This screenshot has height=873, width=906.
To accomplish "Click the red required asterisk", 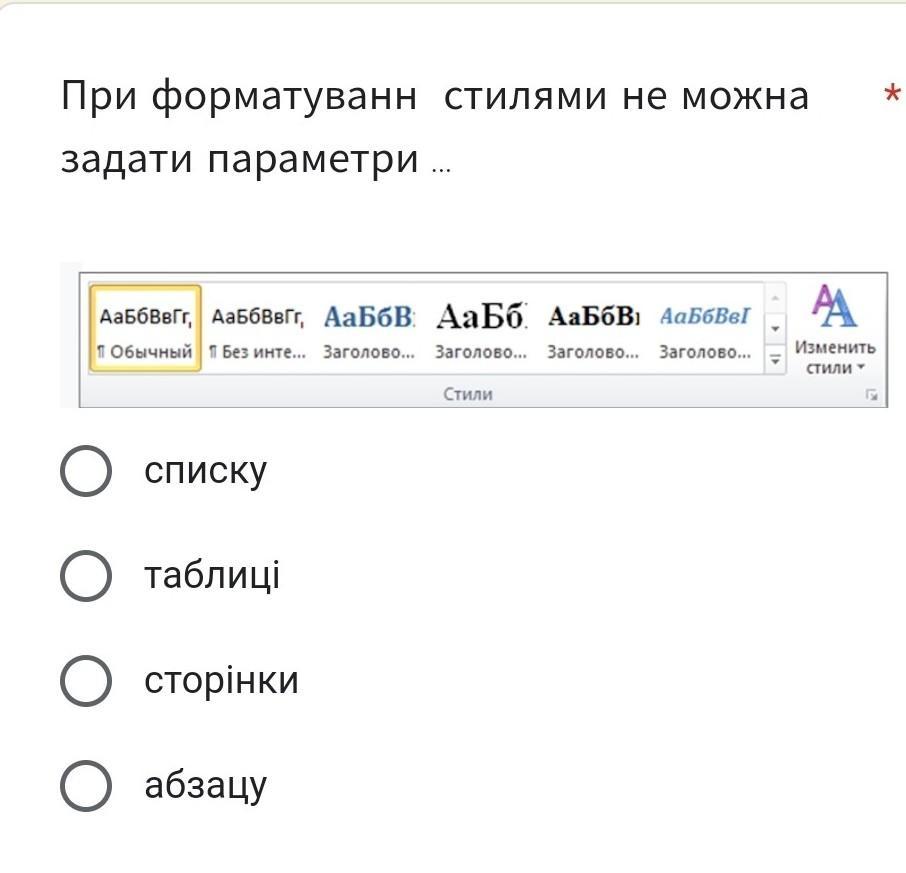I will [892, 97].
